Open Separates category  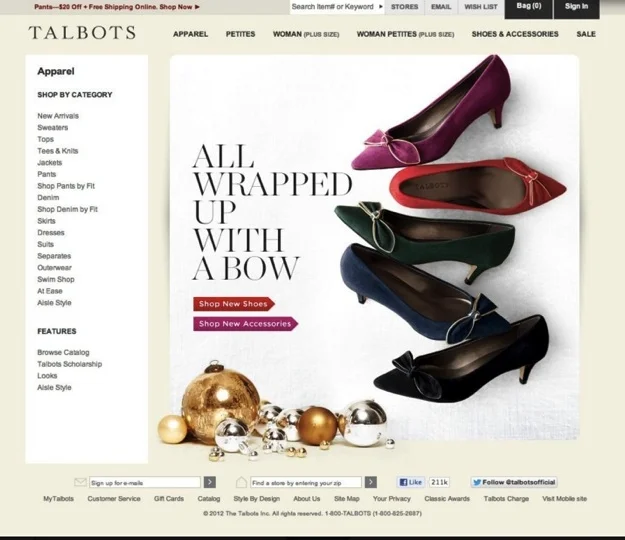coord(54,256)
